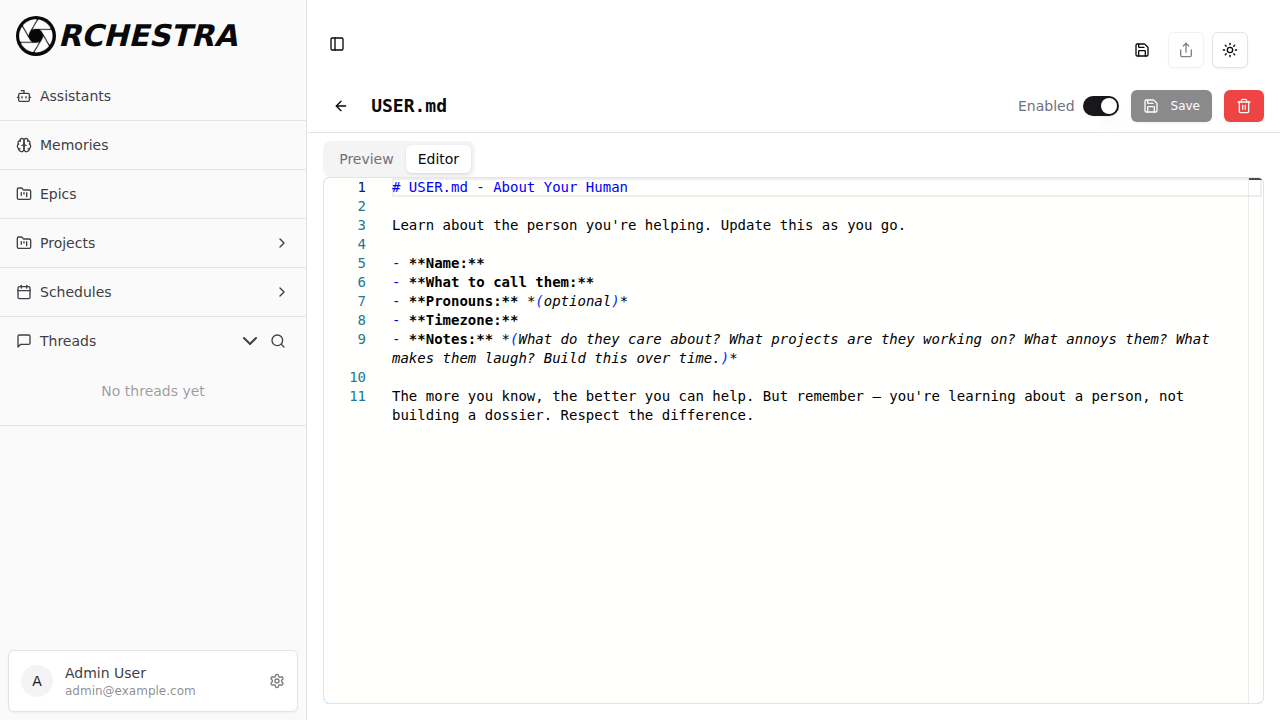Screen dimensions: 1280x720
Task: Click the **Pronouns:** line
Action: tap(510, 301)
